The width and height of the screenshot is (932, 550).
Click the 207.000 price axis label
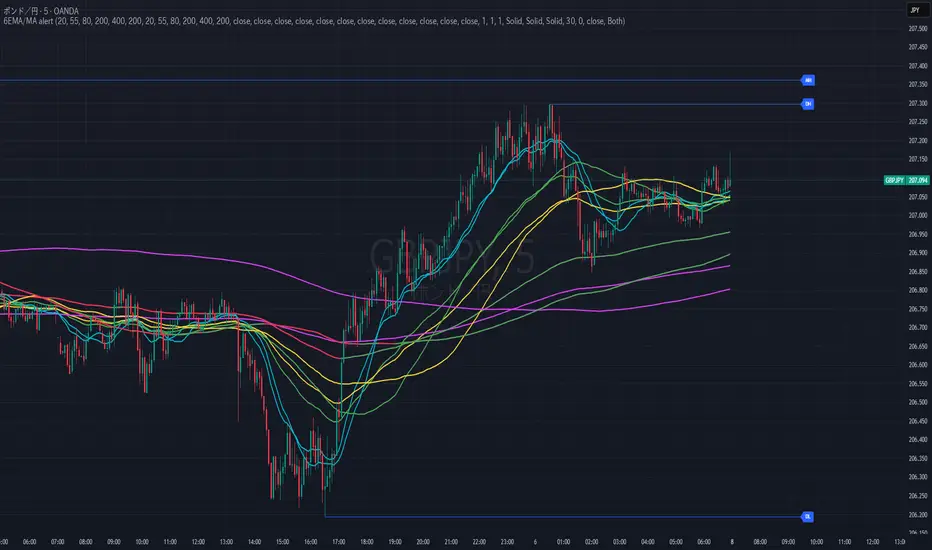[x=918, y=215]
